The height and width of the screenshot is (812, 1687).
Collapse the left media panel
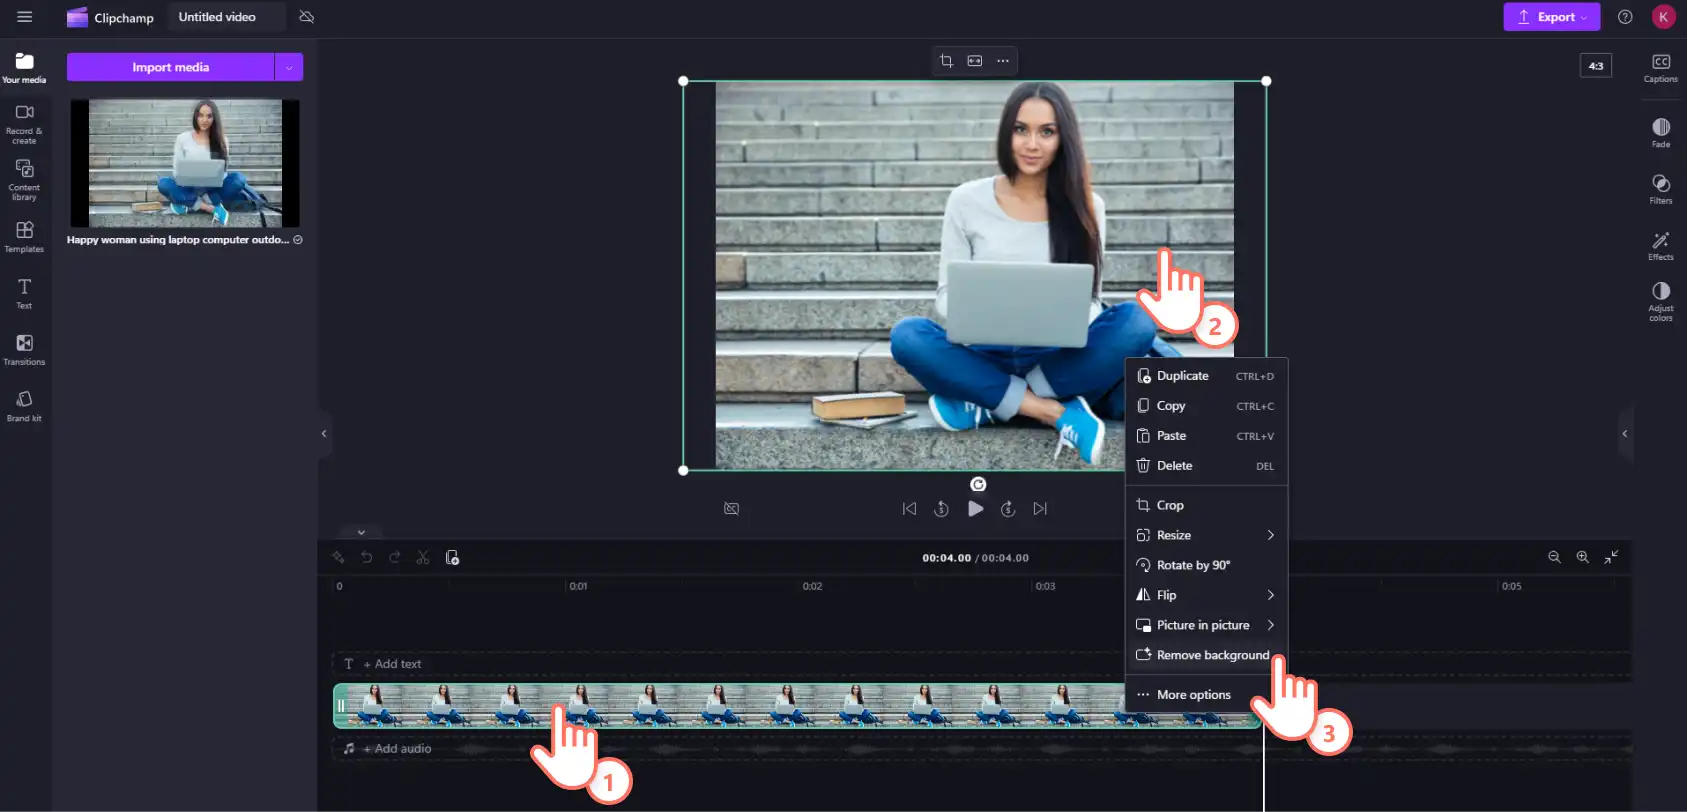[324, 434]
